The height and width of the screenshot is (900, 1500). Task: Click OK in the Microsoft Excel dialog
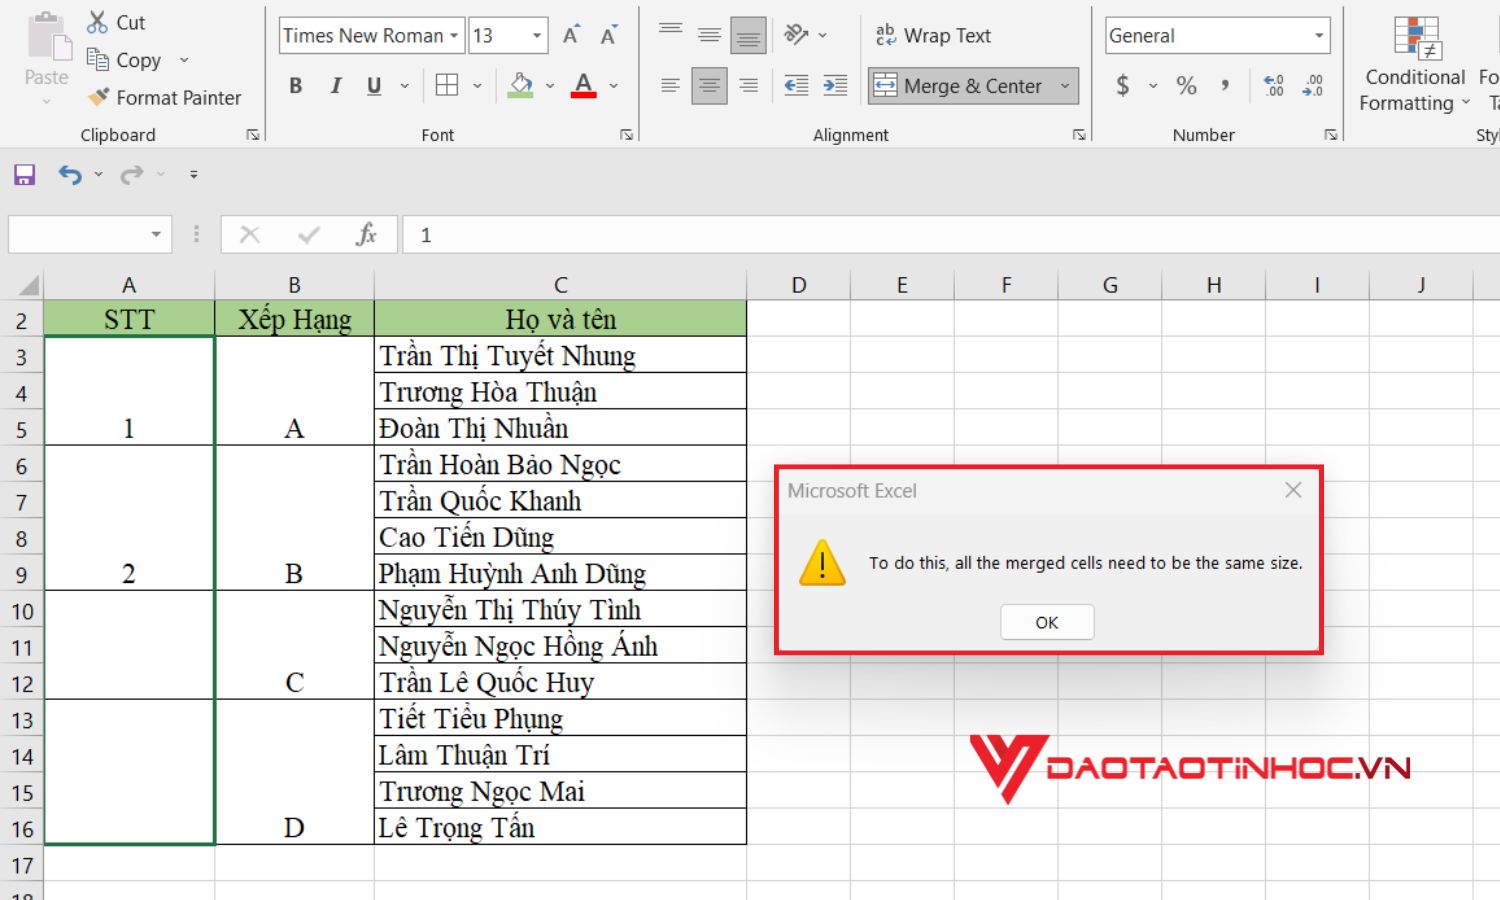(1047, 622)
